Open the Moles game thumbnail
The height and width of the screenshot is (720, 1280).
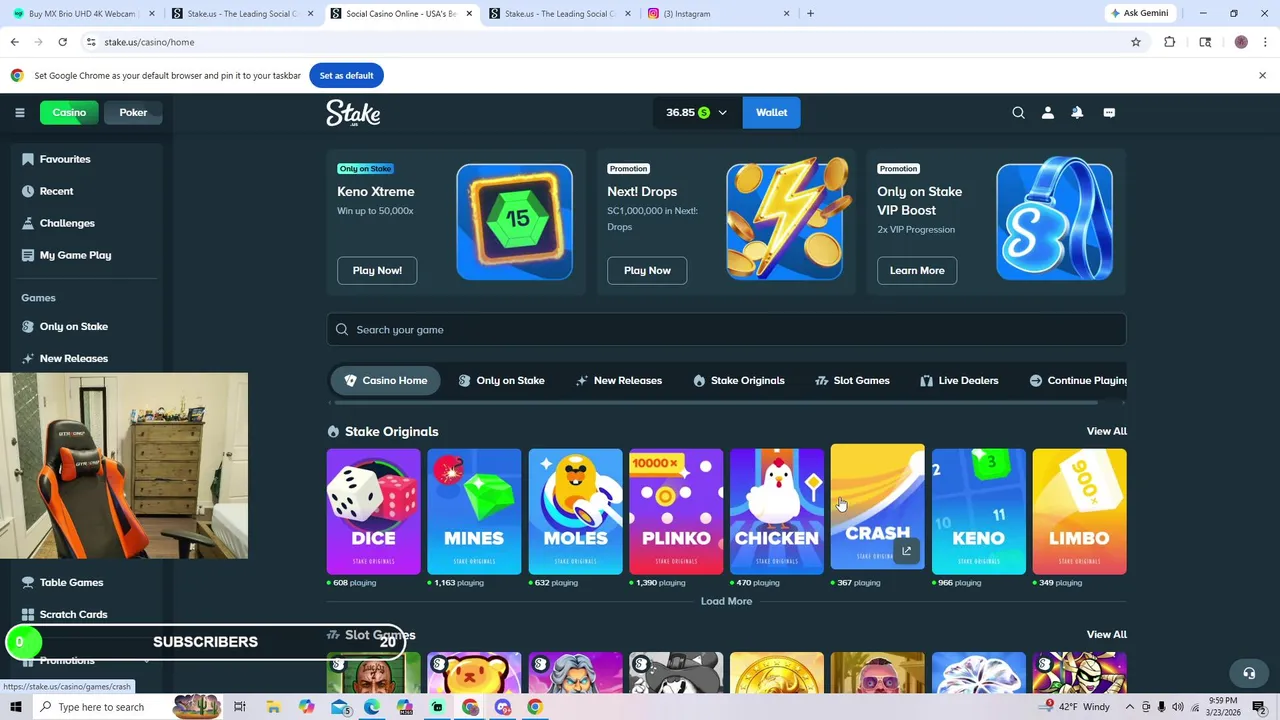(x=575, y=511)
